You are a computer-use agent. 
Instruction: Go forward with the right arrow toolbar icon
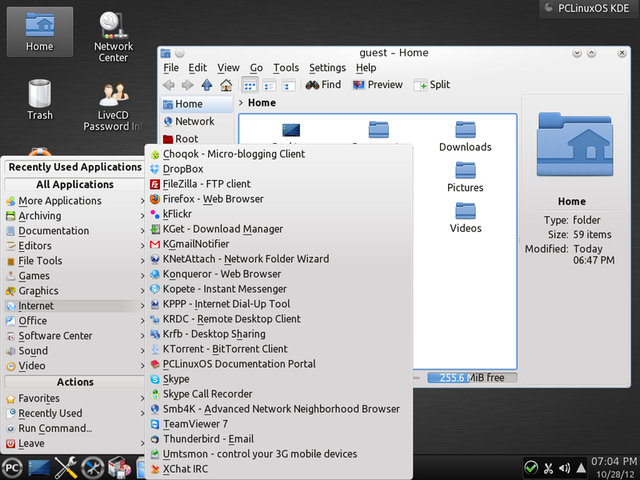point(187,85)
